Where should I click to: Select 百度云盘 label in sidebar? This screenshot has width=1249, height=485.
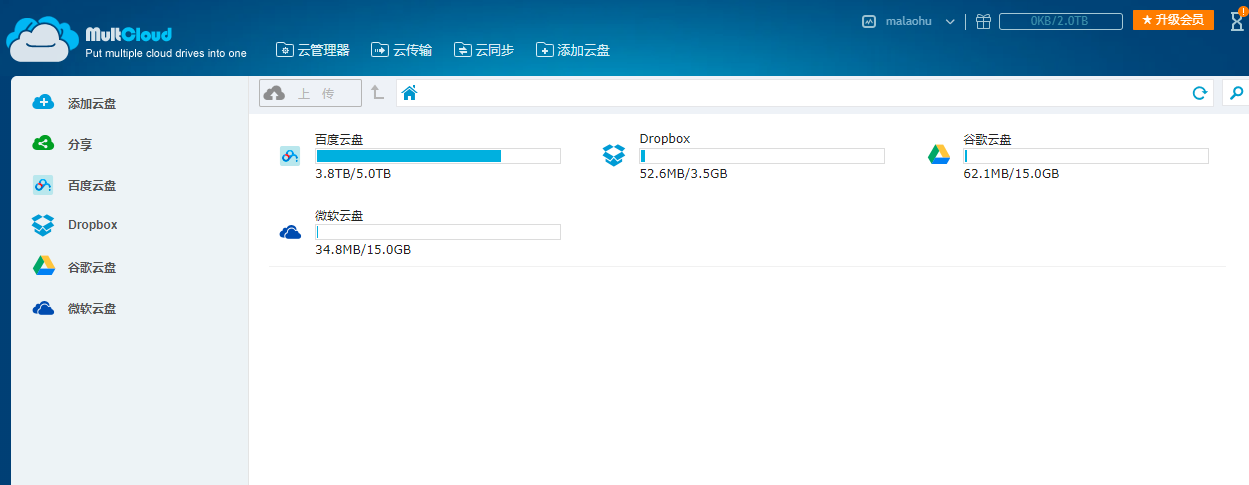(92, 185)
